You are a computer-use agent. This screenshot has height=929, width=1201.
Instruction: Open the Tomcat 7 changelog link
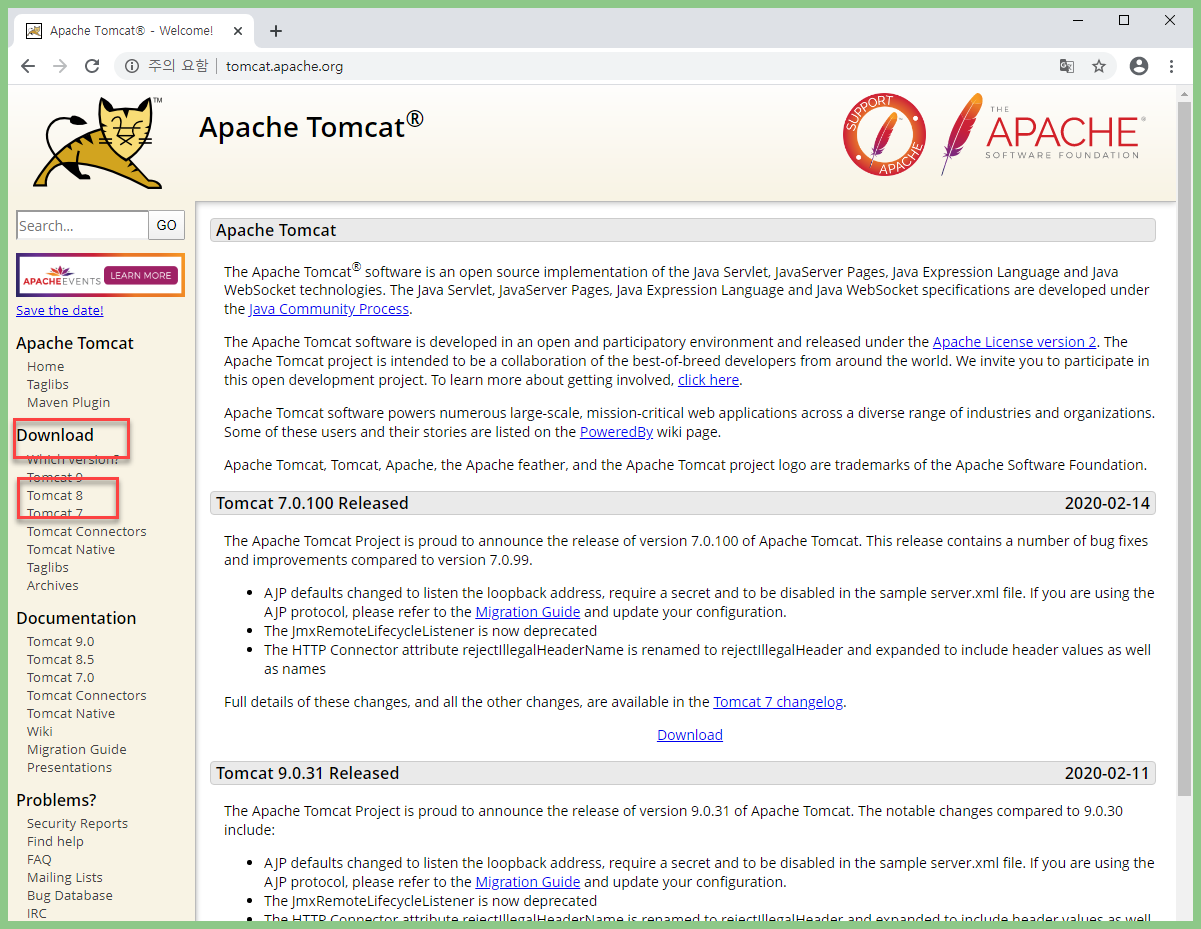[x=778, y=701]
